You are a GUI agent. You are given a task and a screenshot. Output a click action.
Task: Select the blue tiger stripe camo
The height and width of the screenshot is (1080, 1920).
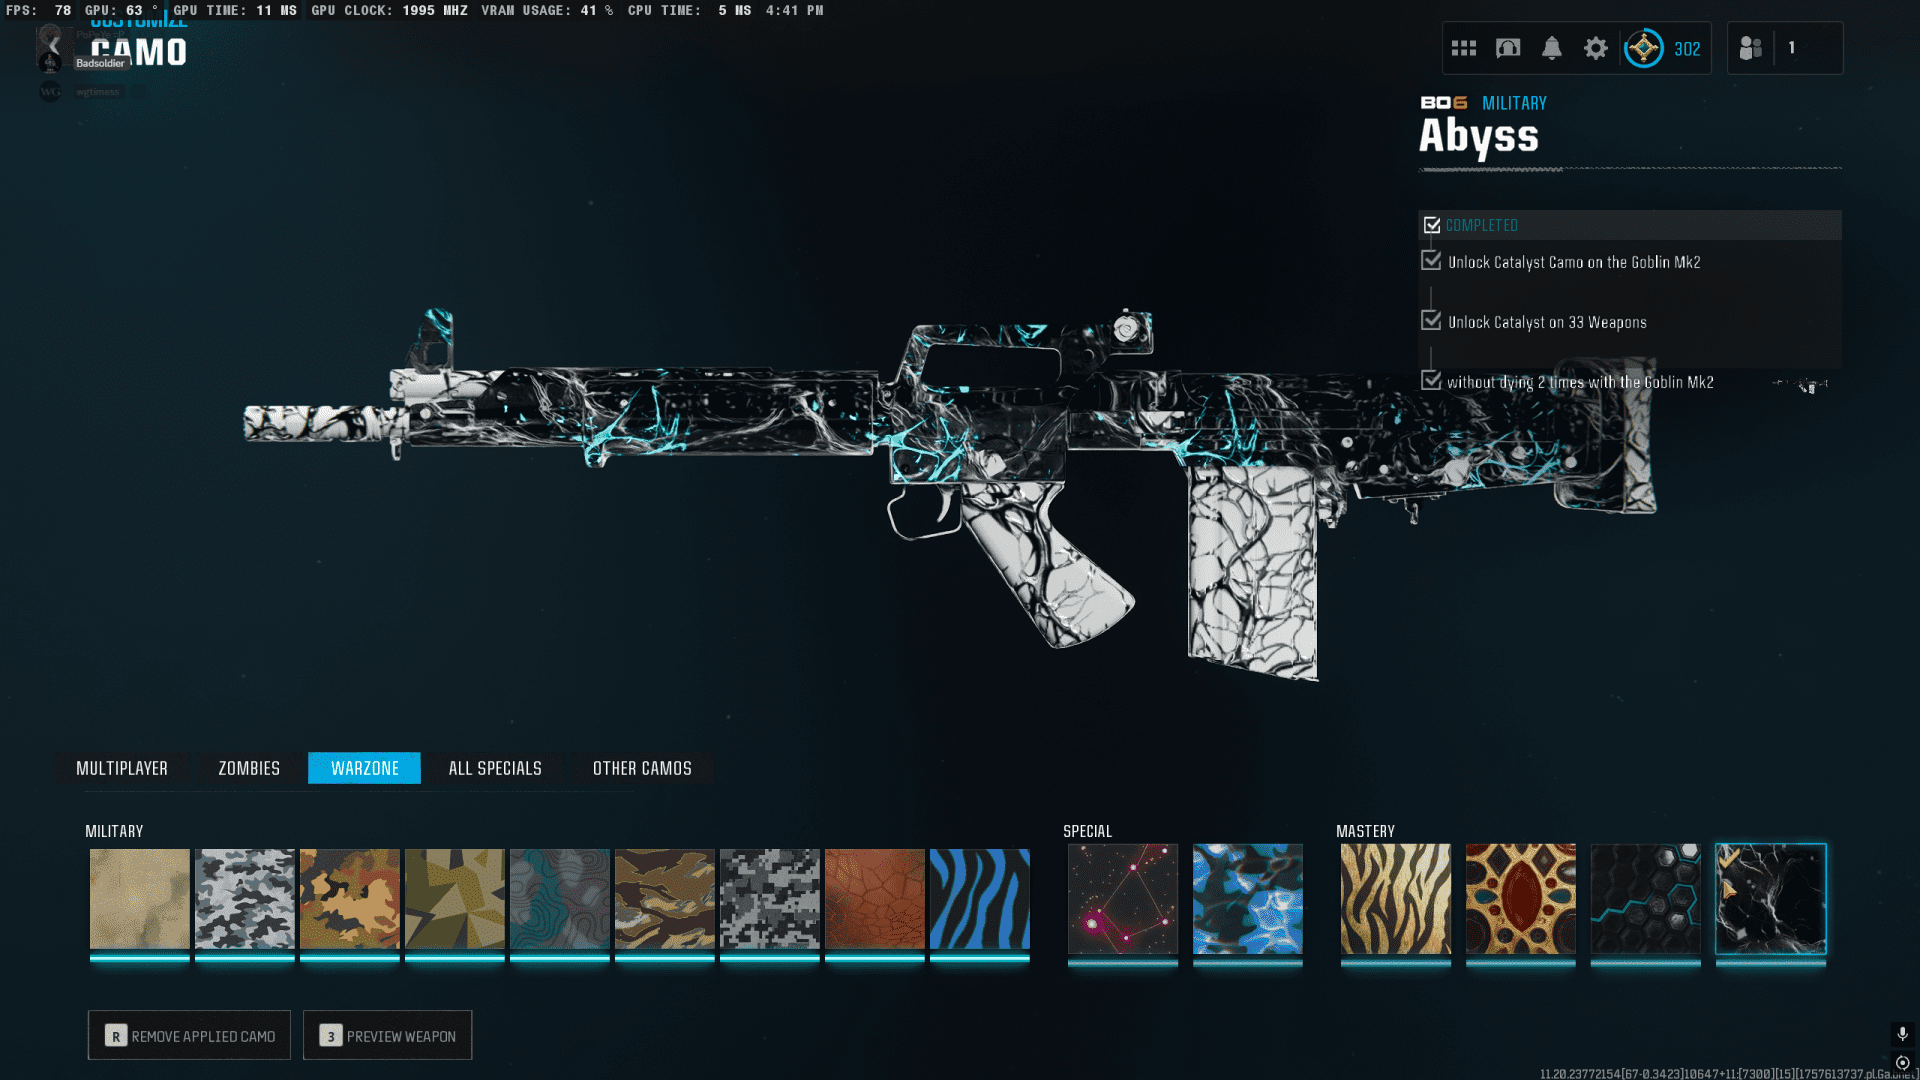(x=979, y=899)
